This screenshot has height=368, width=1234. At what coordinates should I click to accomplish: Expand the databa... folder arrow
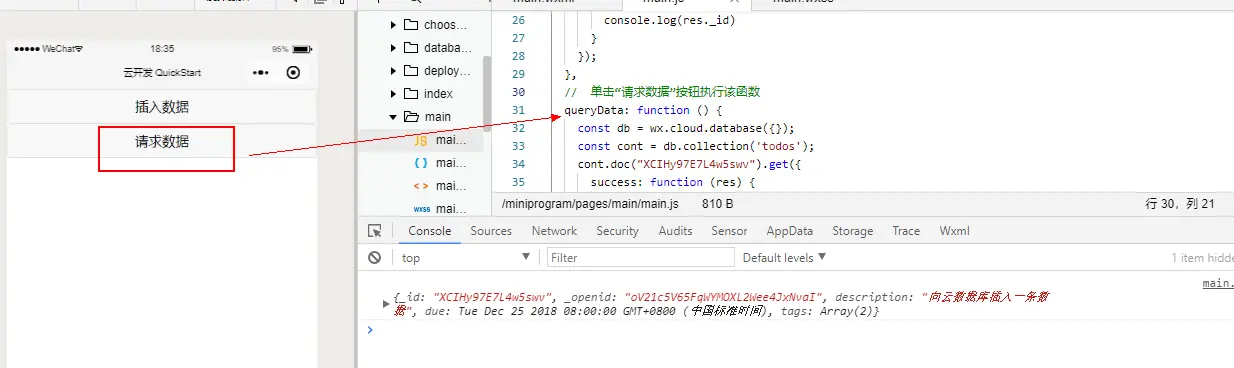pyautogui.click(x=393, y=48)
